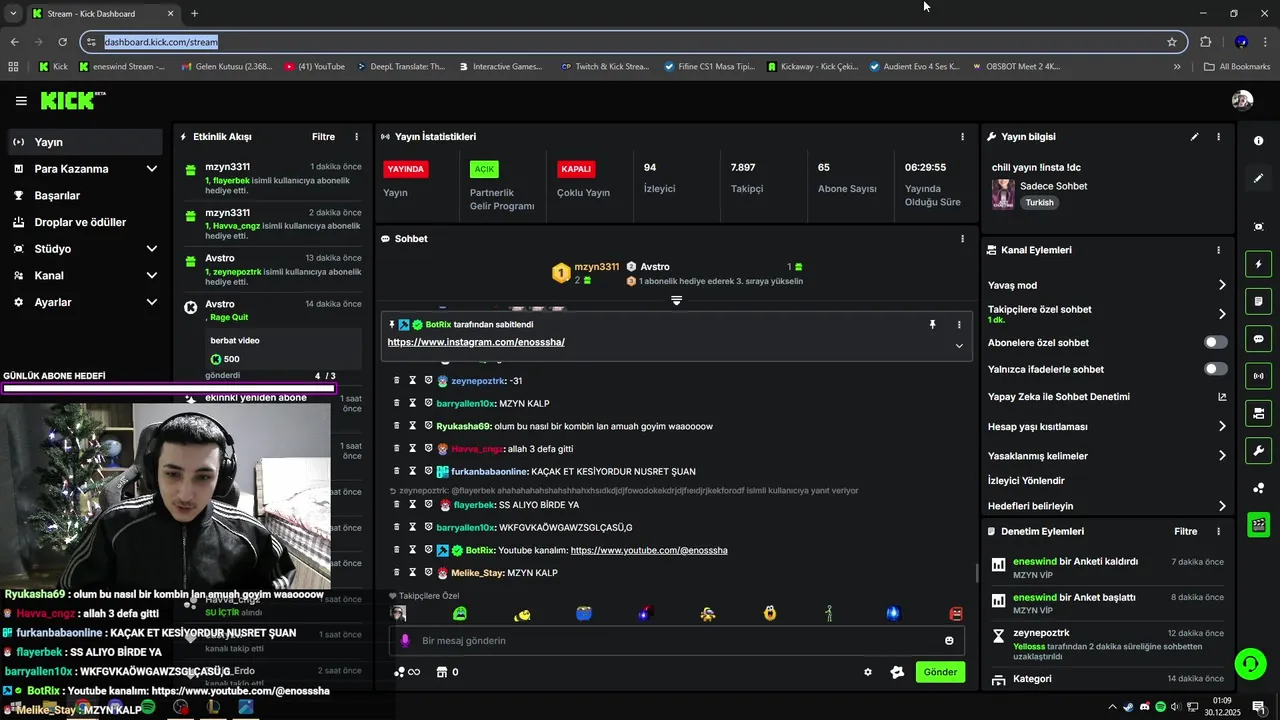Viewport: 1280px width, 720px height.
Task: Open Etkinlik Akışı panel options menu
Action: pos(357,137)
